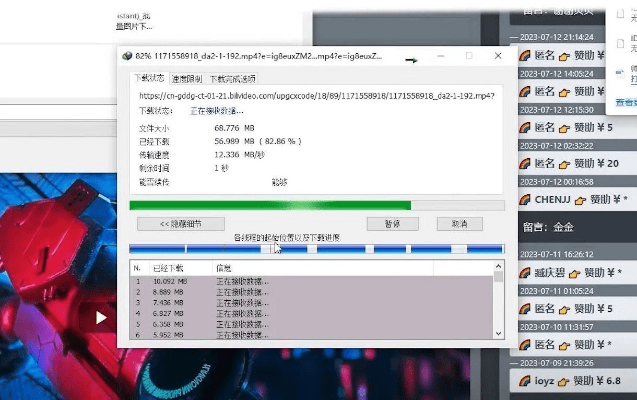Screen dimensions: 637x400
Task: Click the 2023-07-12 00:16:58 timestamp
Action: coord(557,182)
